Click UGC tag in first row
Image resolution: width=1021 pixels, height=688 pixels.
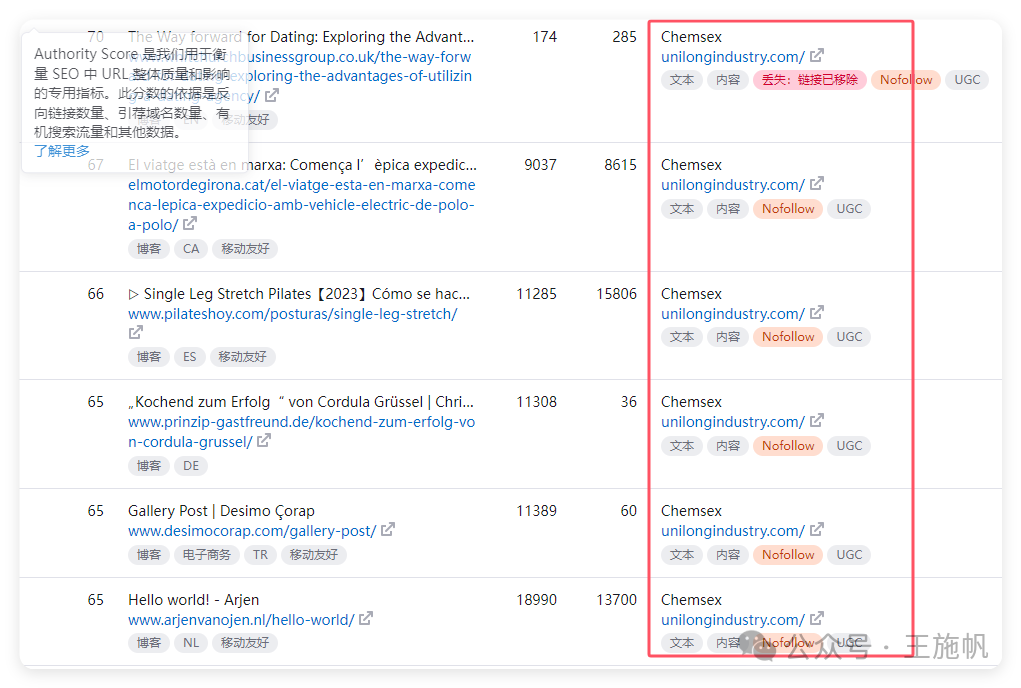[967, 80]
